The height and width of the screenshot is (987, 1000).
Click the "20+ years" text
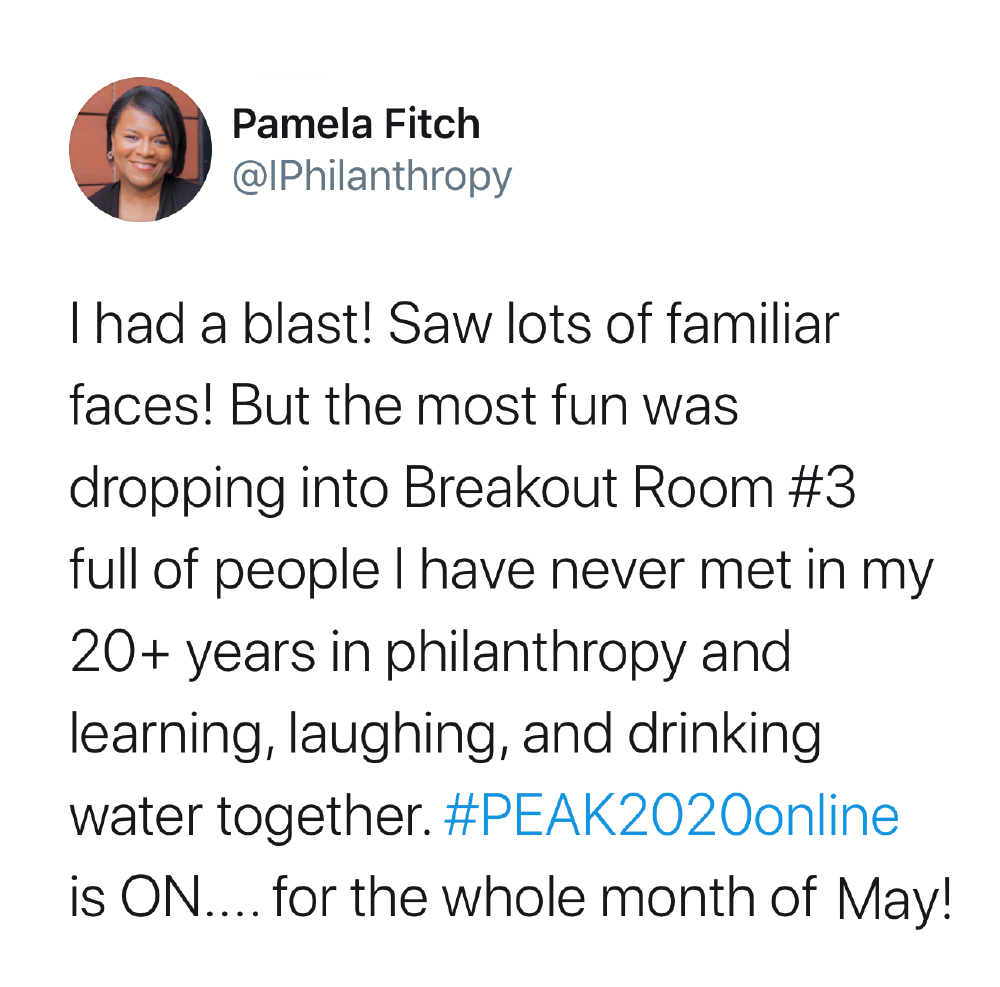179,653
